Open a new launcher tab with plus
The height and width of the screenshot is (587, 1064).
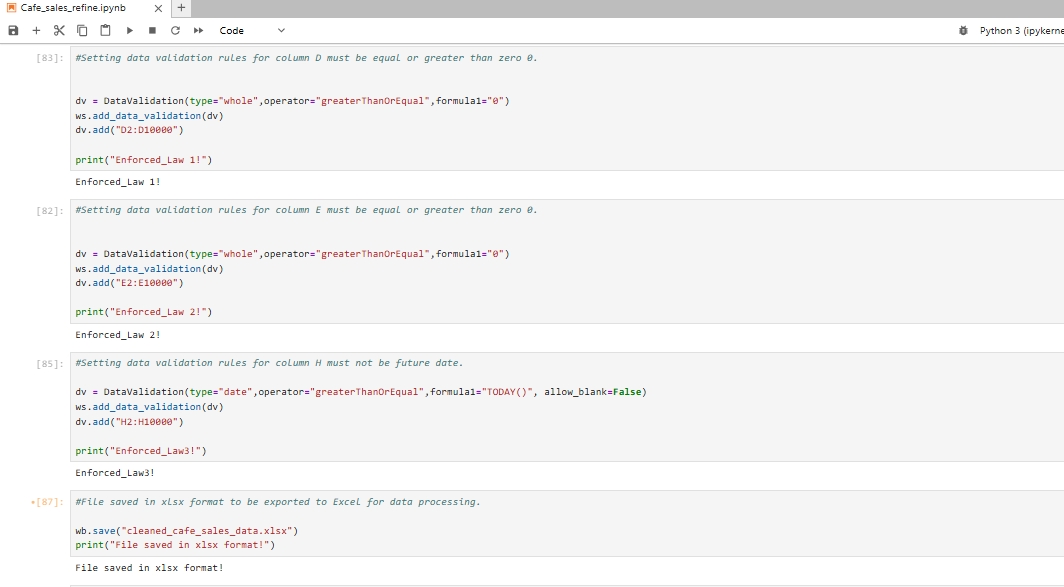coord(181,8)
